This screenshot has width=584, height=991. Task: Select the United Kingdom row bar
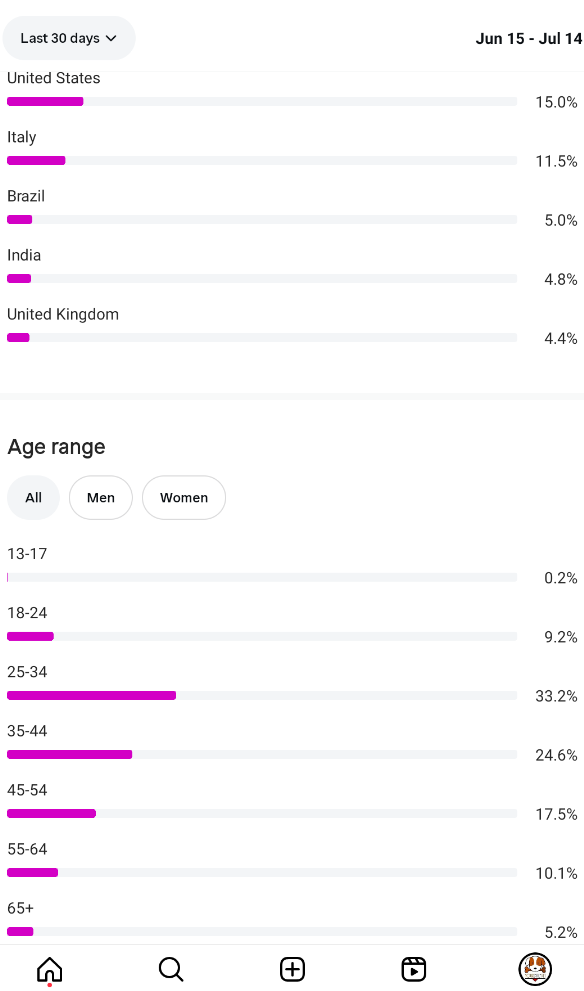click(x=262, y=337)
